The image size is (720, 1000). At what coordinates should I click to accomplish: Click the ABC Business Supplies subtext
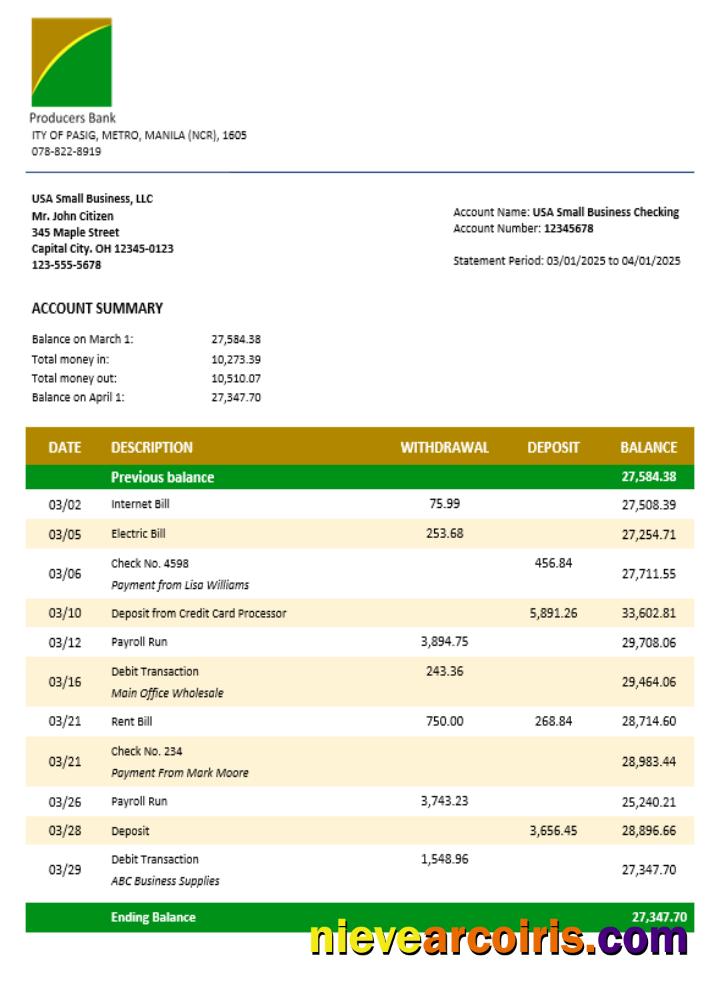coord(165,881)
